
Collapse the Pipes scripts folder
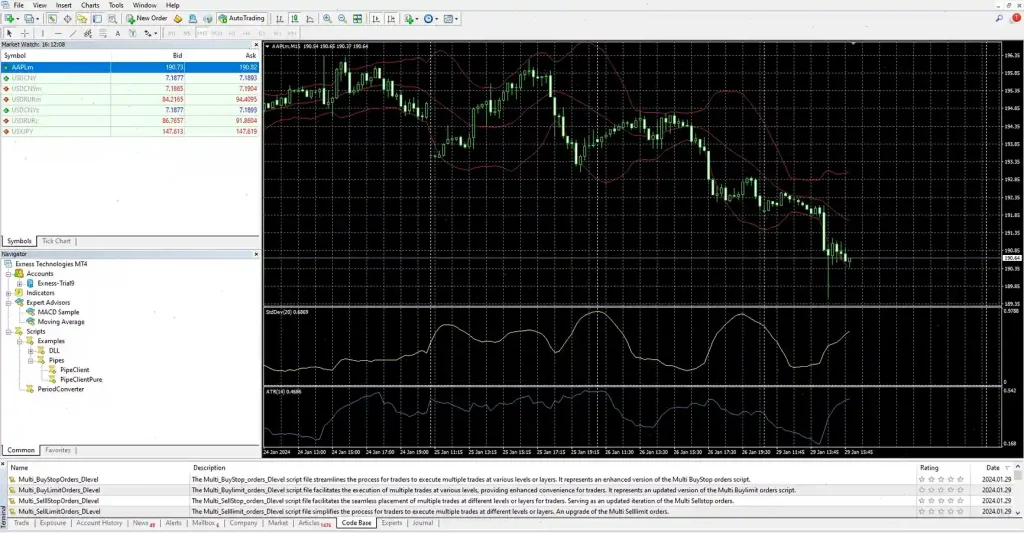[31, 361]
